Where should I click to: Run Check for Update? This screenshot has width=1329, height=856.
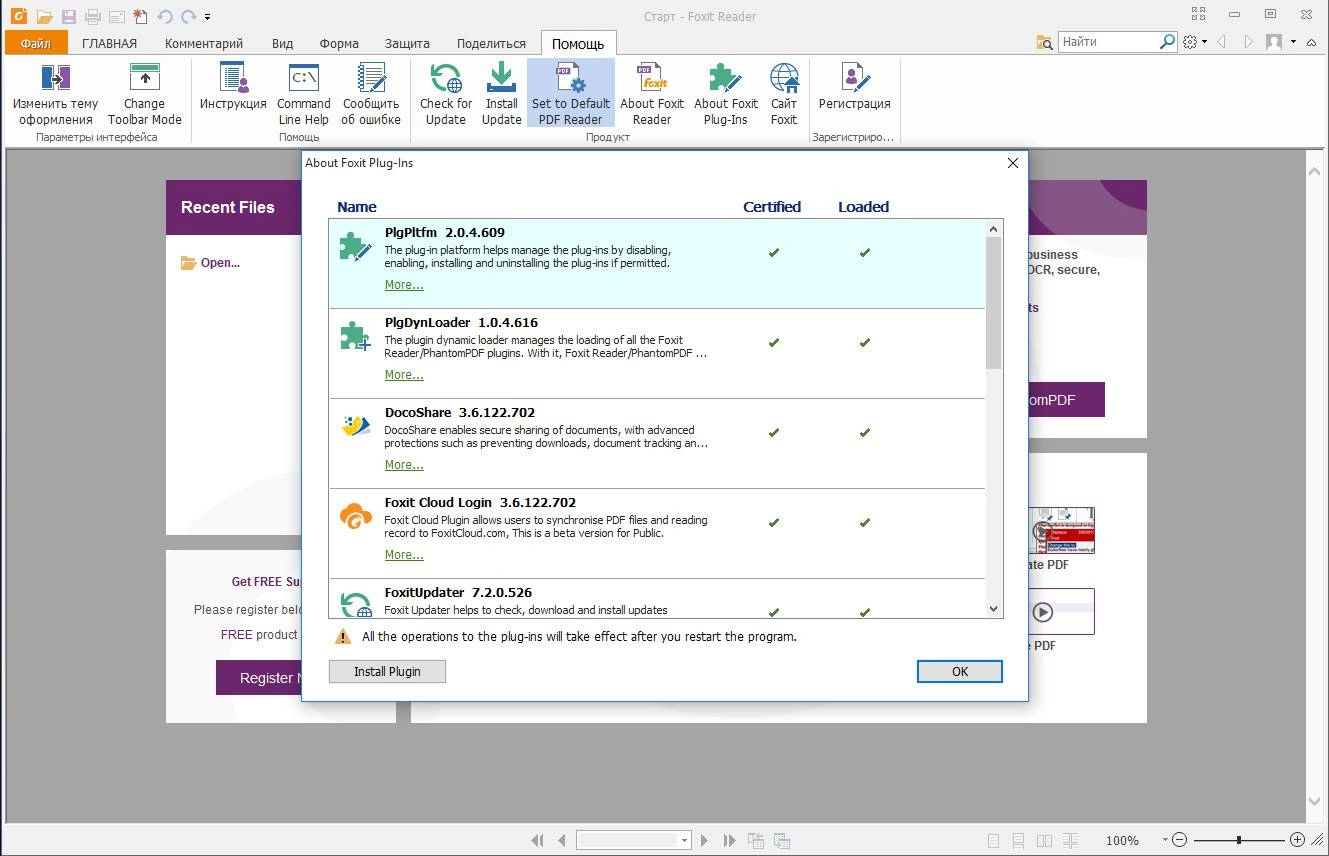pos(446,94)
